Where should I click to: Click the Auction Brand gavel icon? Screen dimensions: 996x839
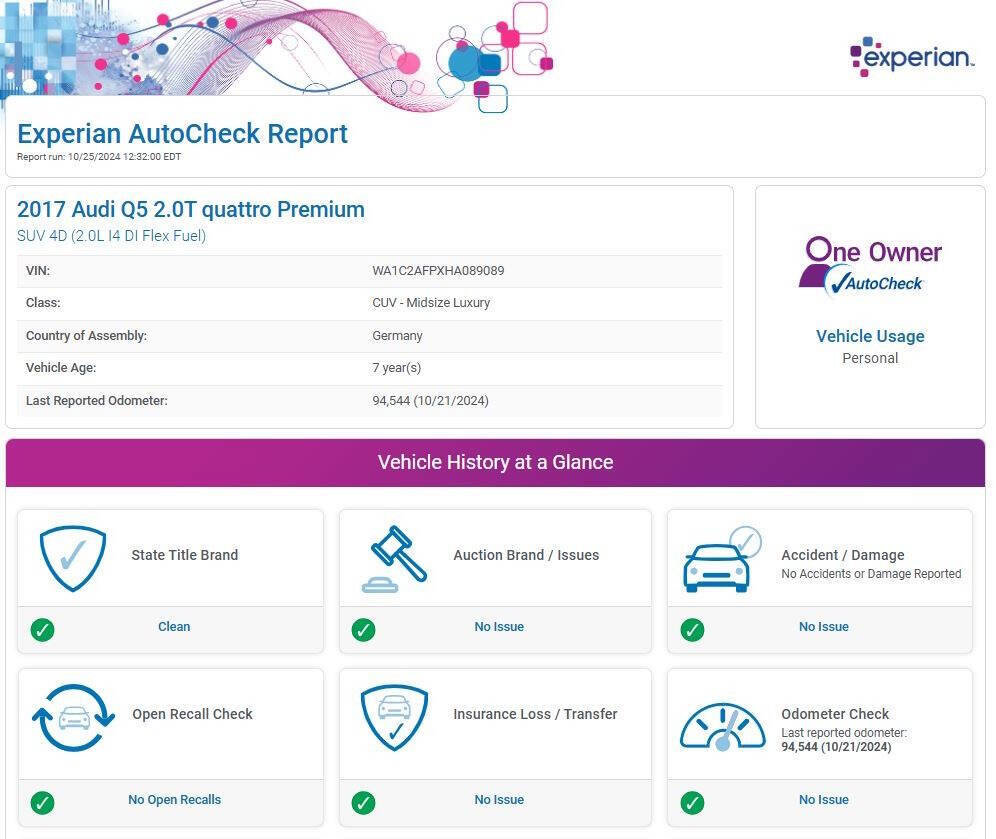pos(393,558)
